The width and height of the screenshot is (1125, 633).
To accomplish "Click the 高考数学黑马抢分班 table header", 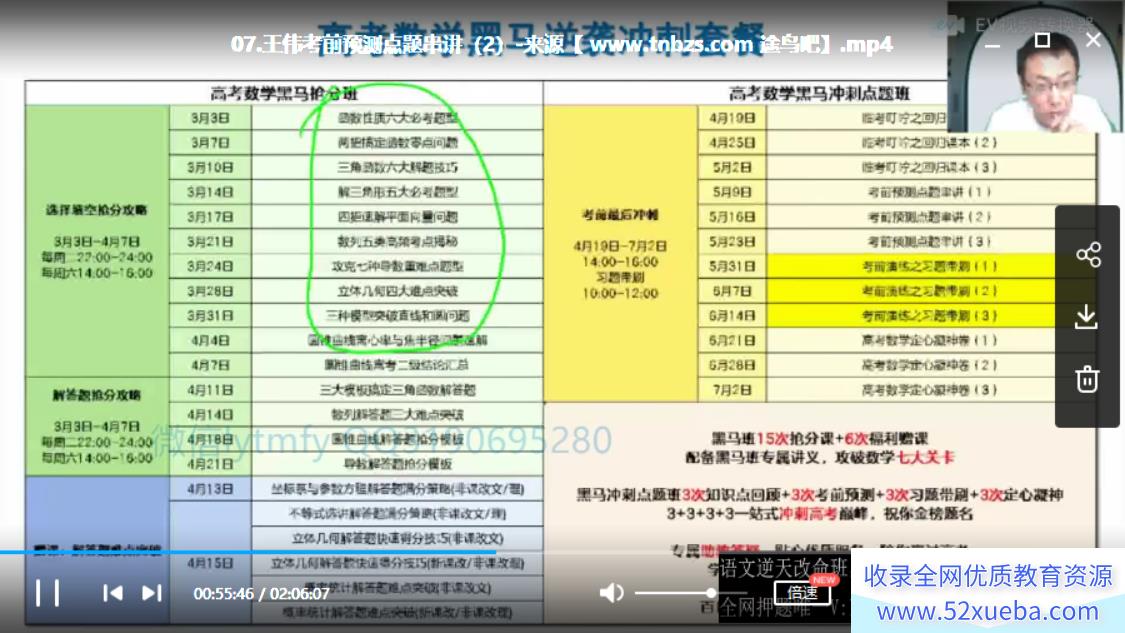I will tap(284, 93).
